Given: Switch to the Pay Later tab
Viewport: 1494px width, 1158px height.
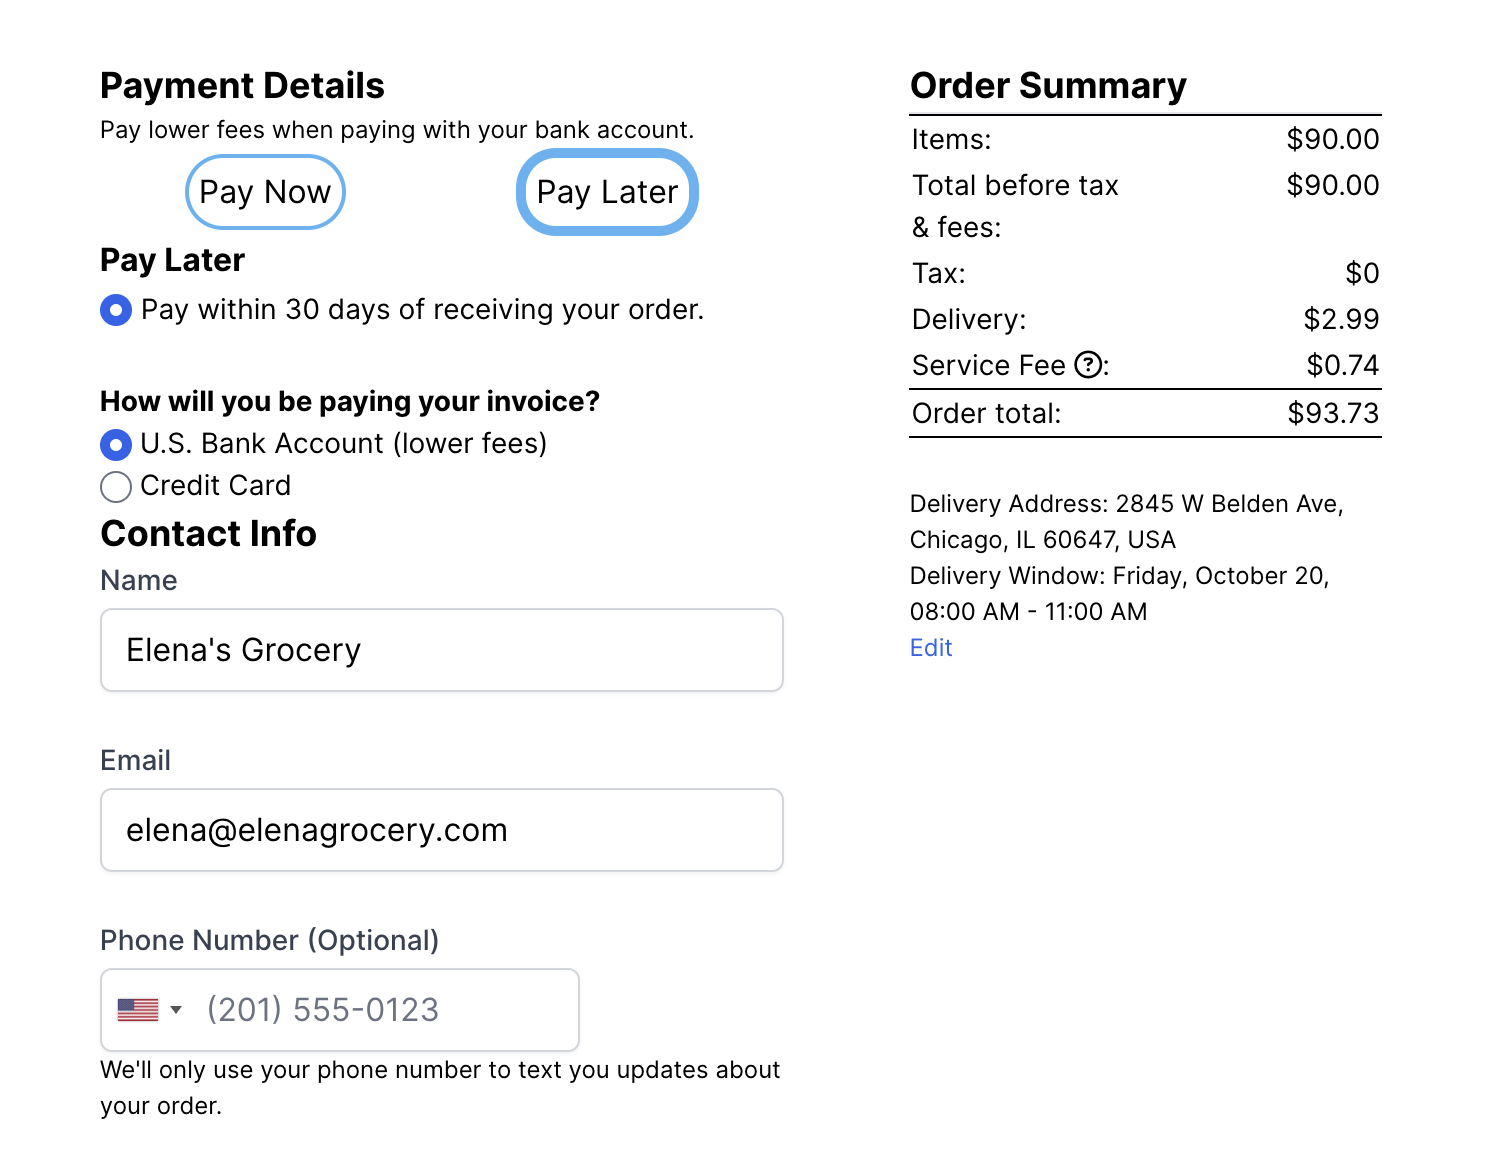Looking at the screenshot, I should 607,192.
